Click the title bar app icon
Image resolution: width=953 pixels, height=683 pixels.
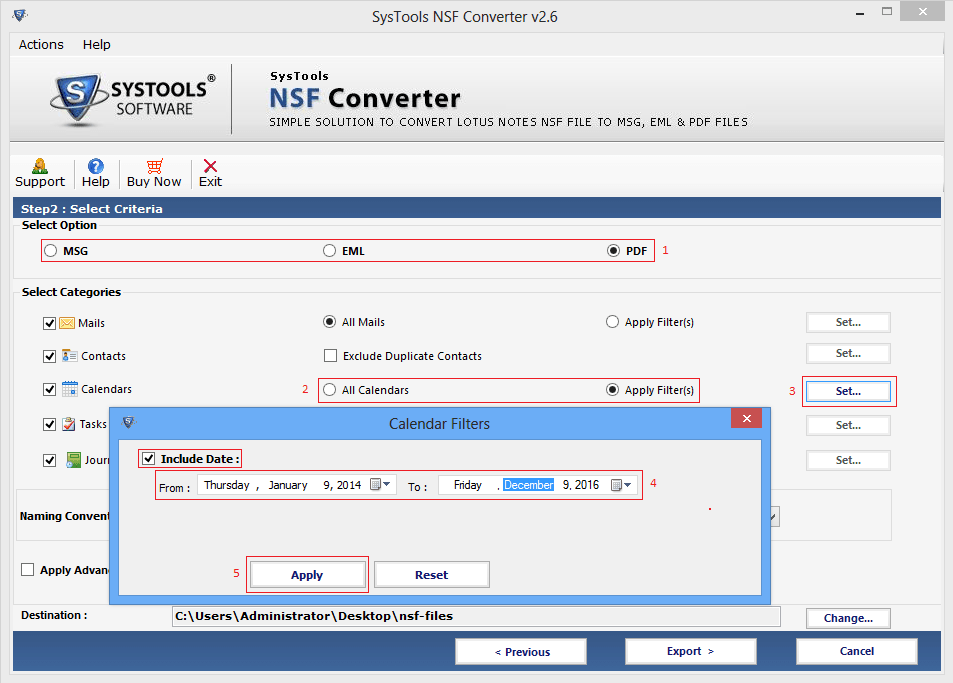point(19,15)
